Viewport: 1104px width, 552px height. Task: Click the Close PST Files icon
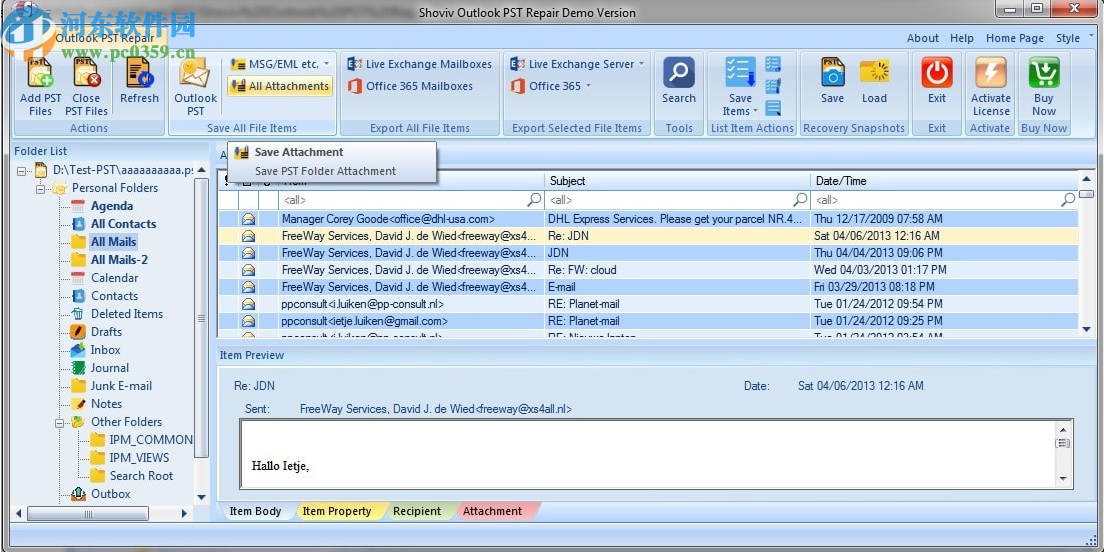pos(86,76)
